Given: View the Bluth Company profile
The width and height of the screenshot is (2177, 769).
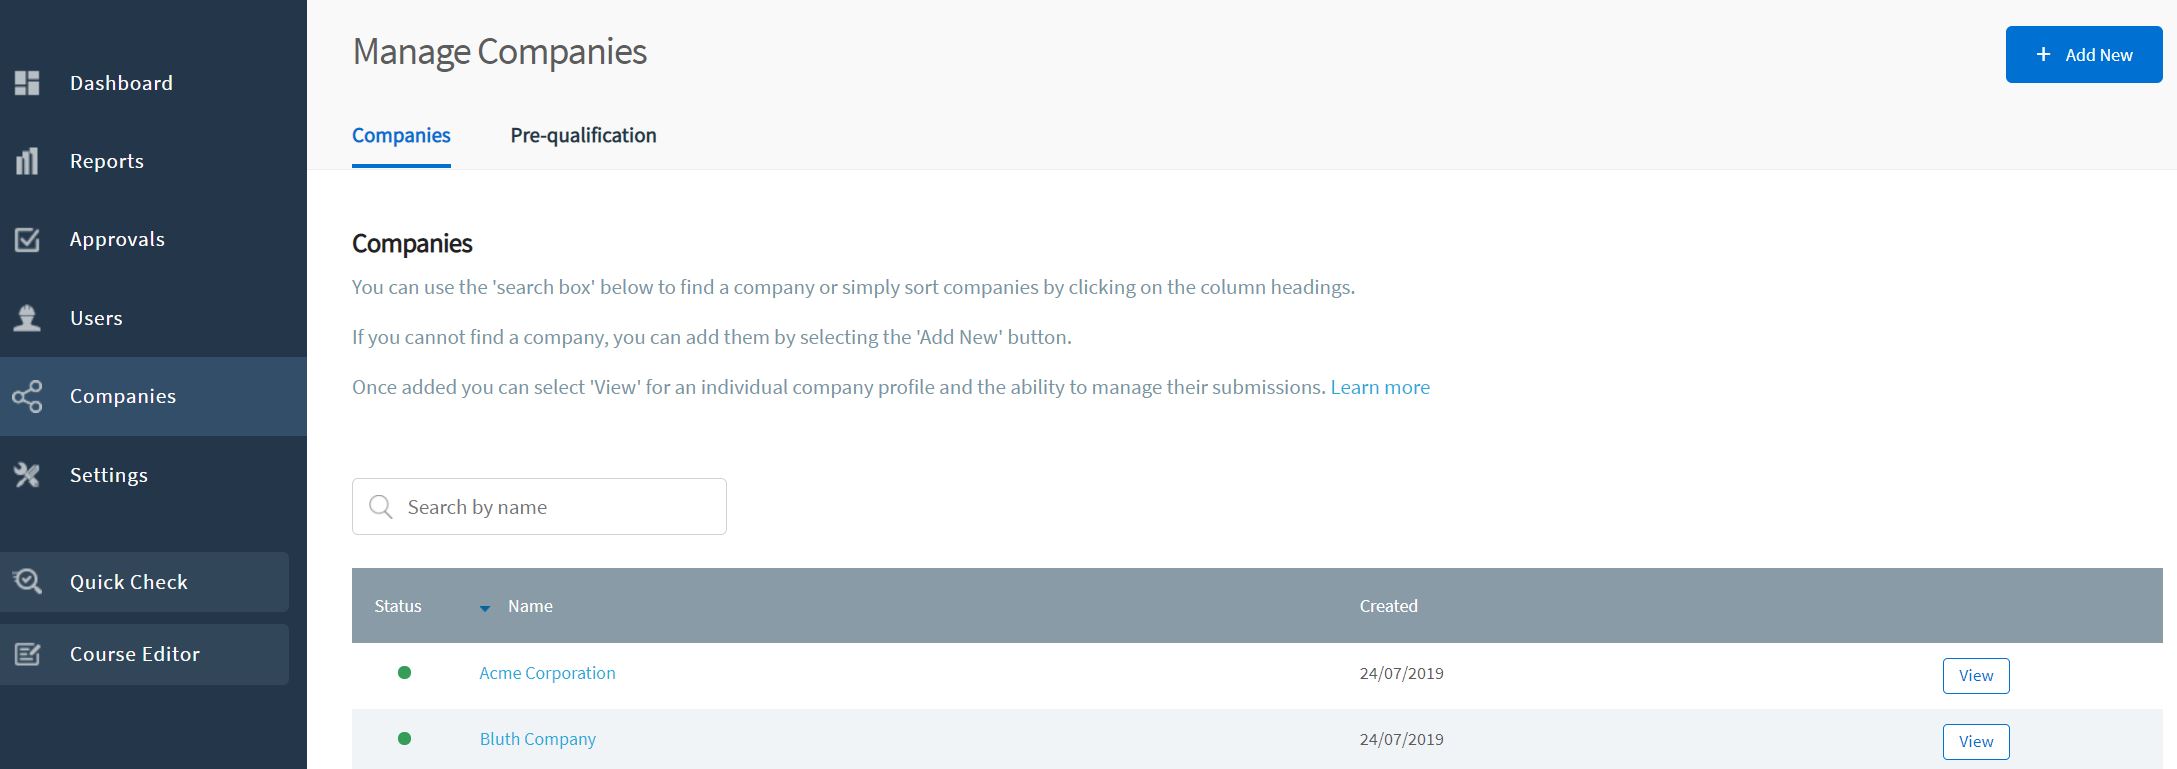Looking at the screenshot, I should (x=1975, y=741).
